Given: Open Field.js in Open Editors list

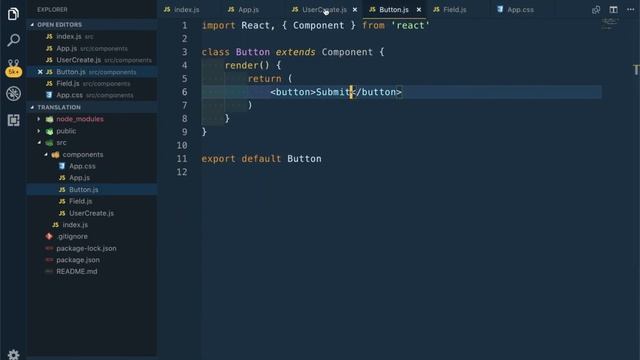Looking at the screenshot, I should pyautogui.click(x=92, y=83).
